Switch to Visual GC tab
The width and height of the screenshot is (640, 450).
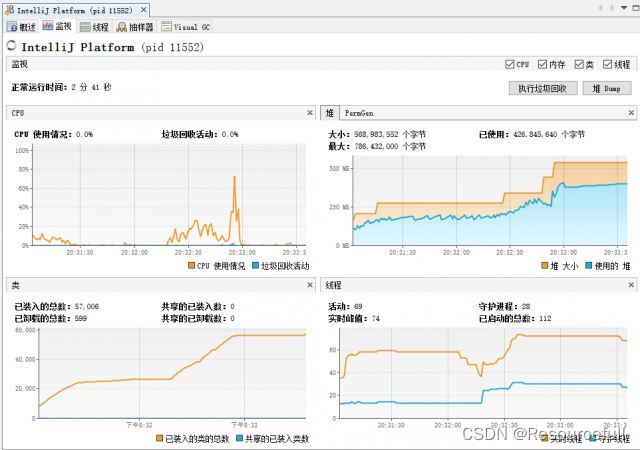pos(185,27)
